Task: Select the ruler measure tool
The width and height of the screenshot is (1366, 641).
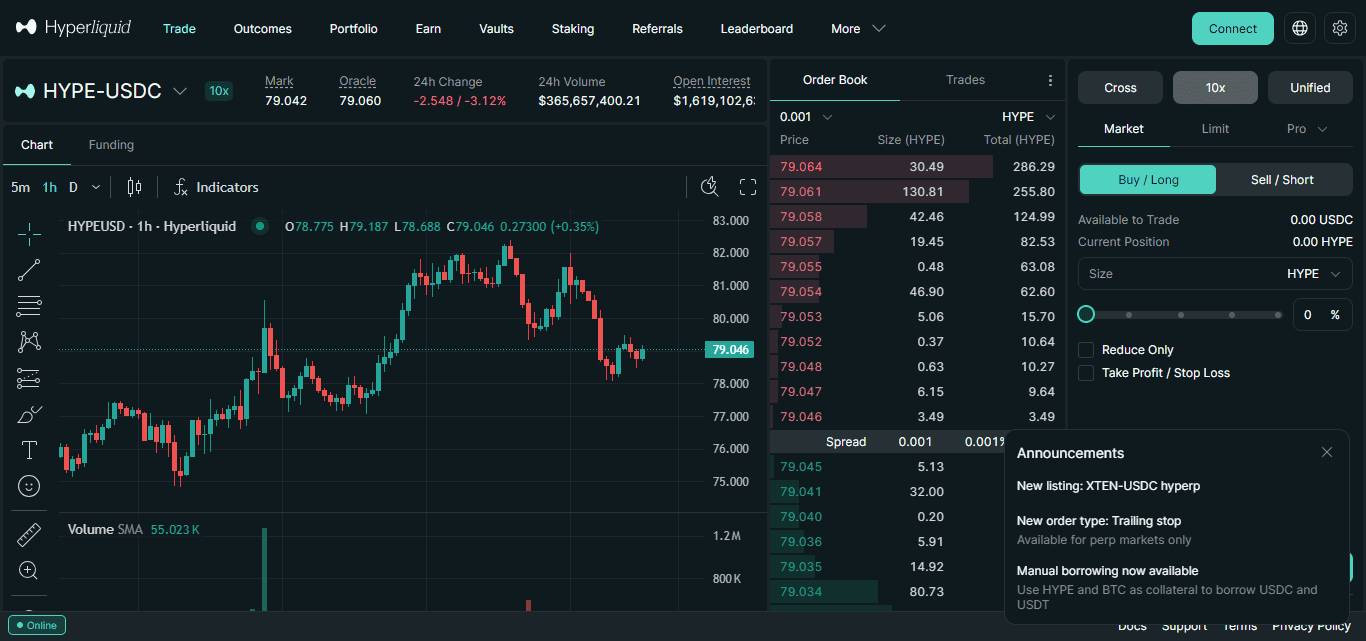Action: (x=29, y=535)
